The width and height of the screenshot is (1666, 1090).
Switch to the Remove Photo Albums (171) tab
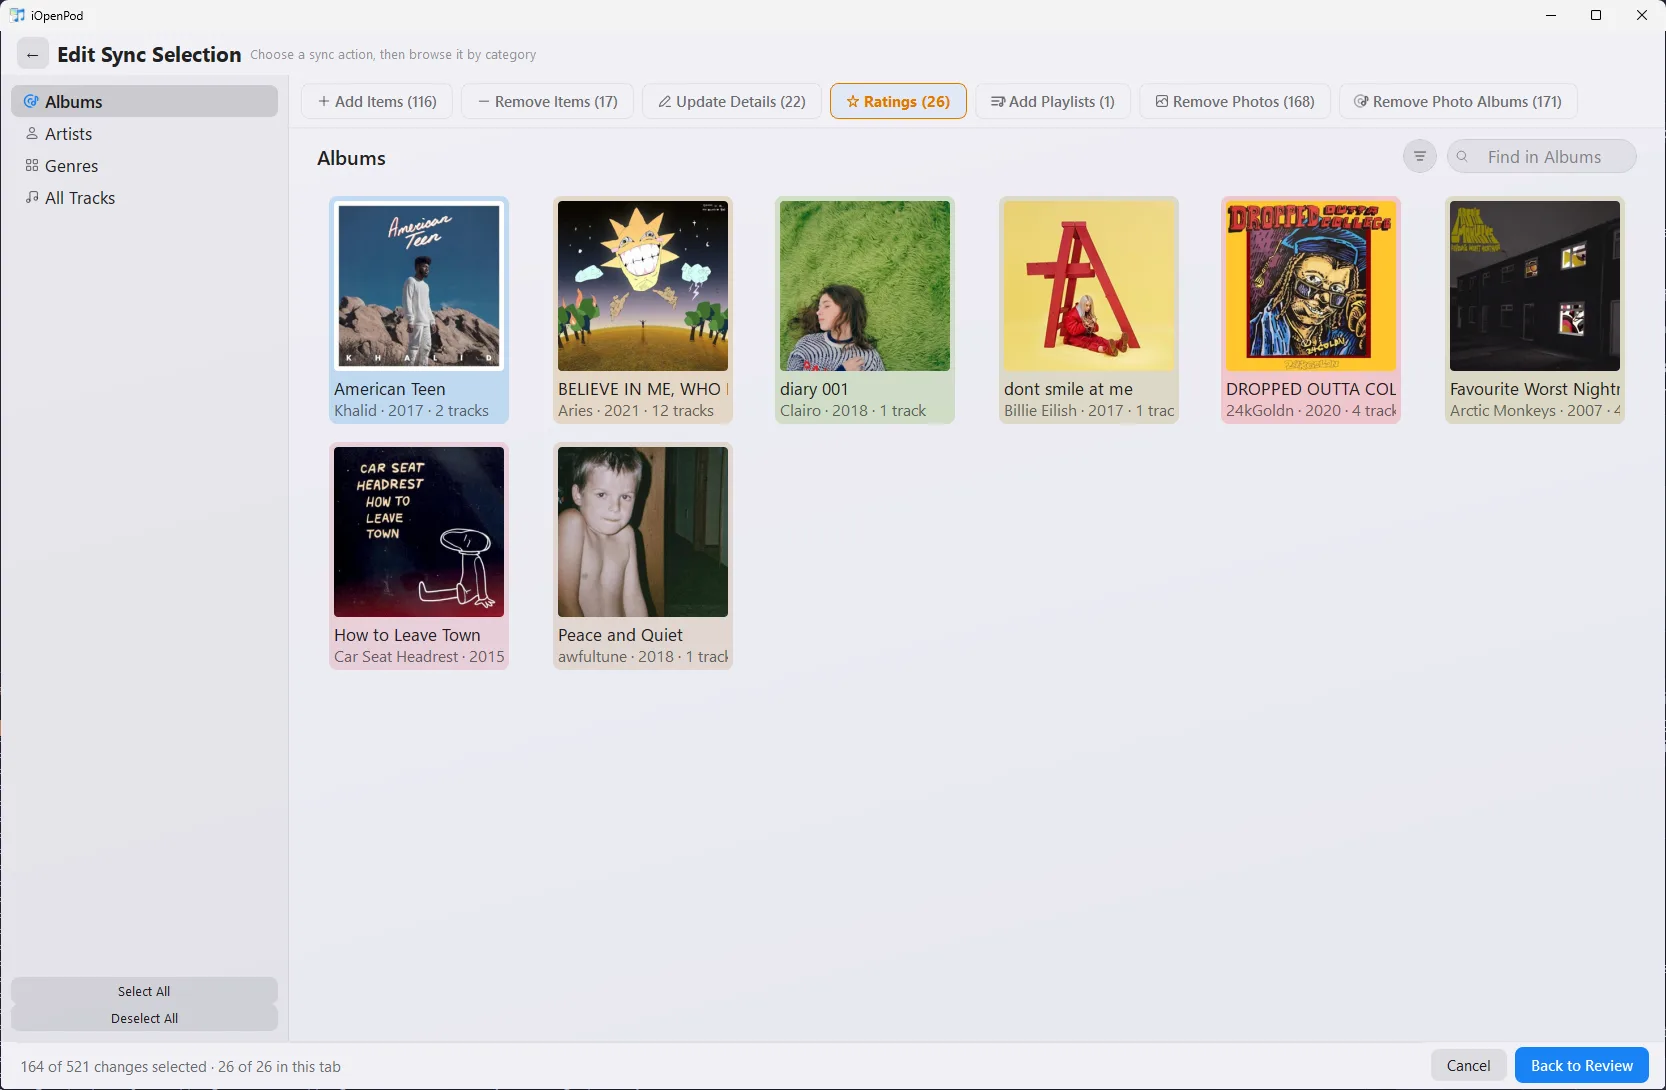tap(1458, 101)
